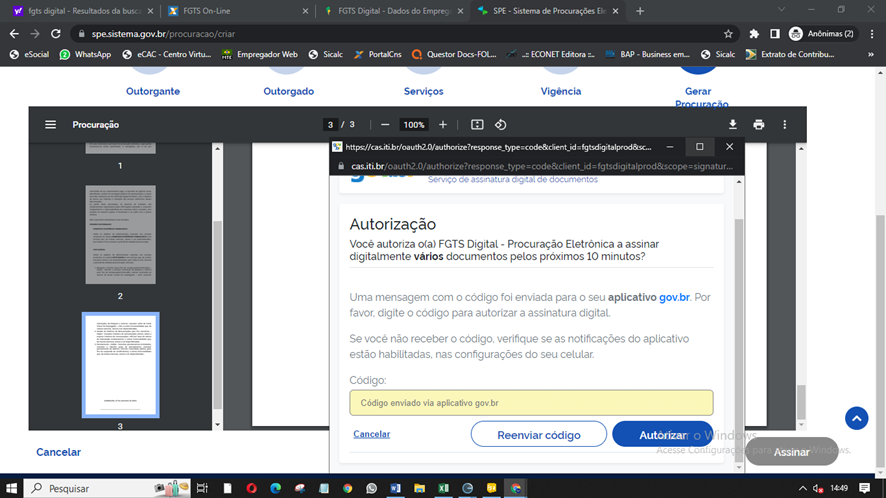Open Chrome extensions puzzle icon
Viewport: 886px width, 498px height.
[x=753, y=33]
